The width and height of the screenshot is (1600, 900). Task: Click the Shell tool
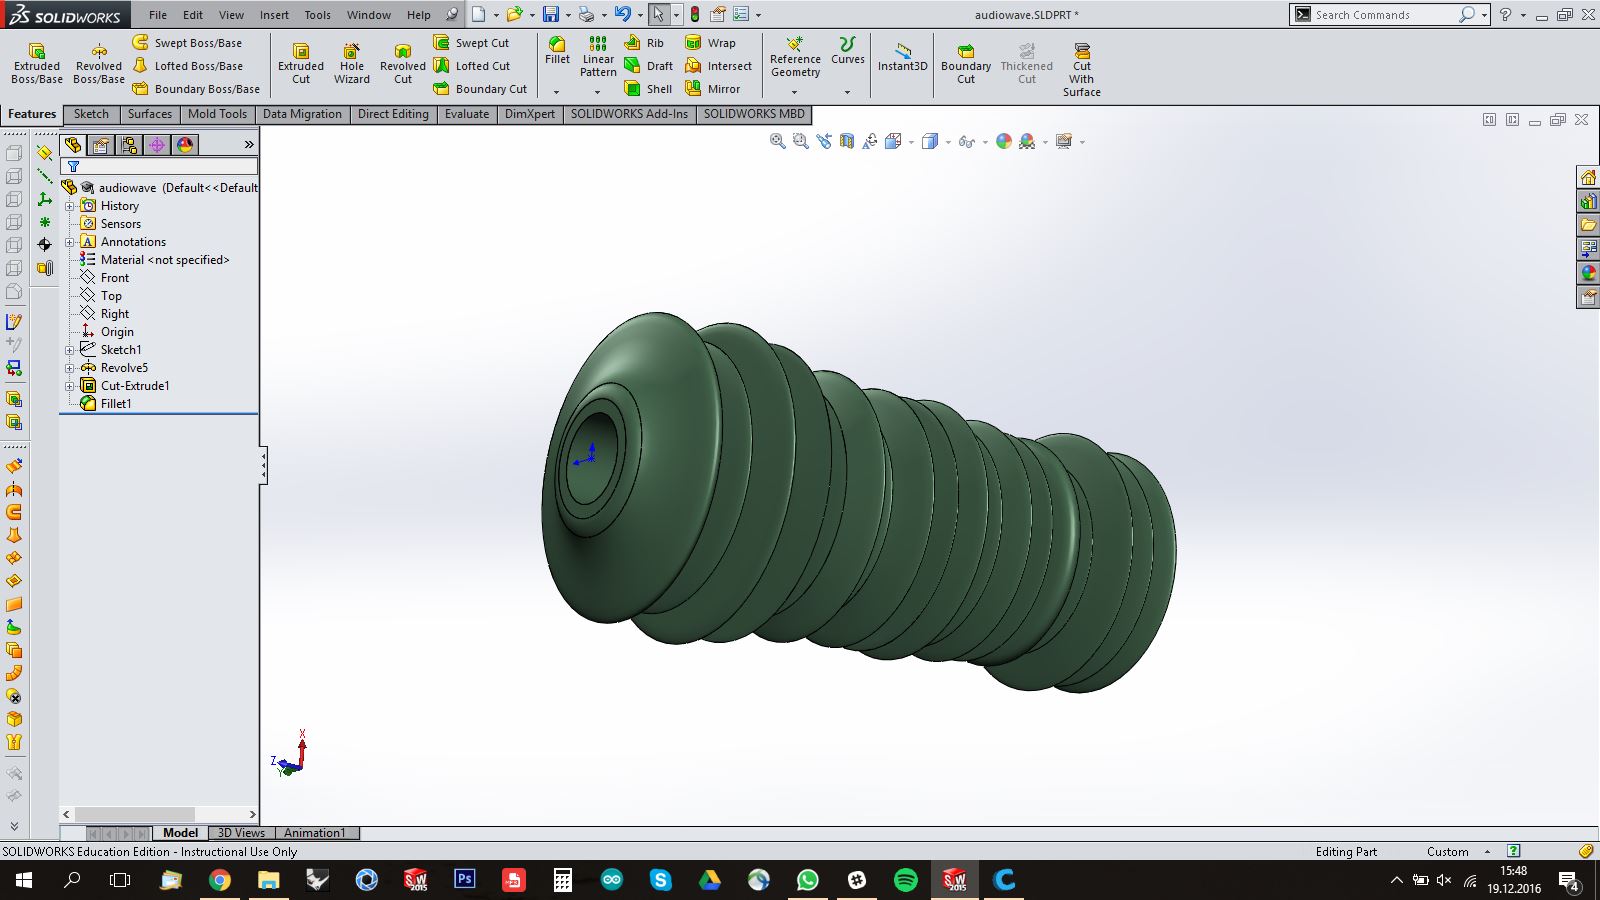click(648, 89)
